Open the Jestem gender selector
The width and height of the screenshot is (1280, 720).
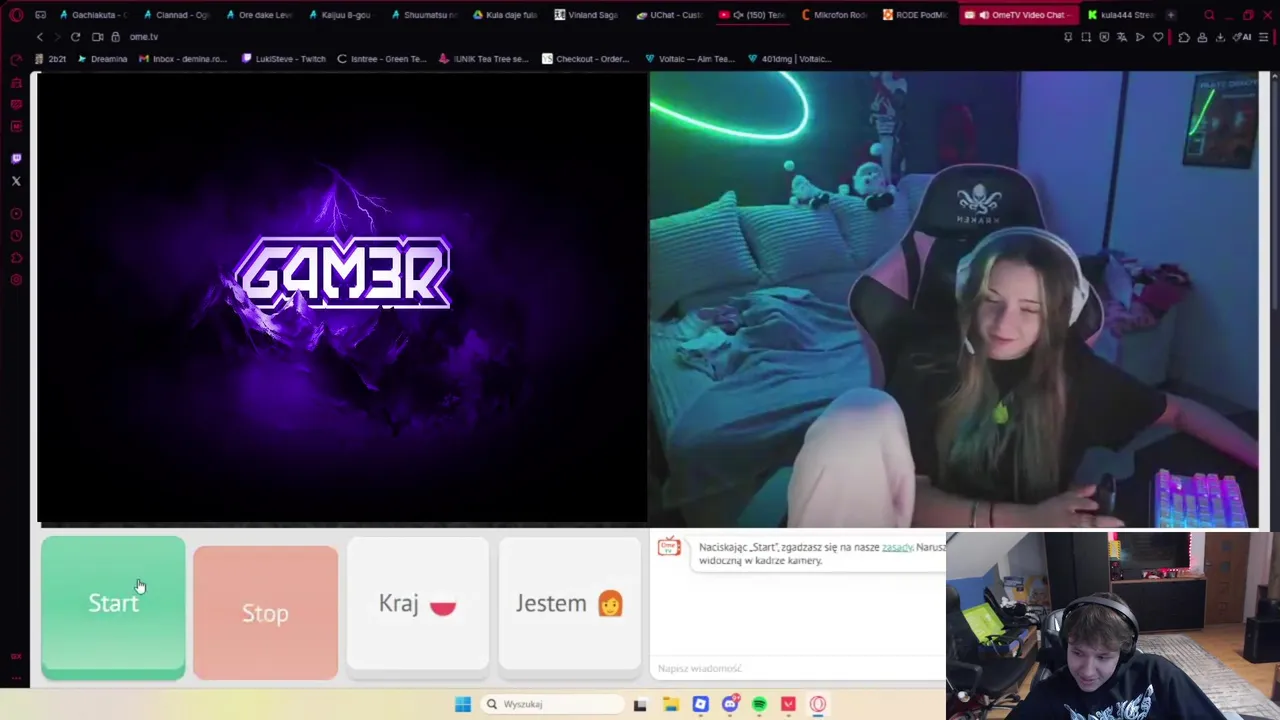570,603
